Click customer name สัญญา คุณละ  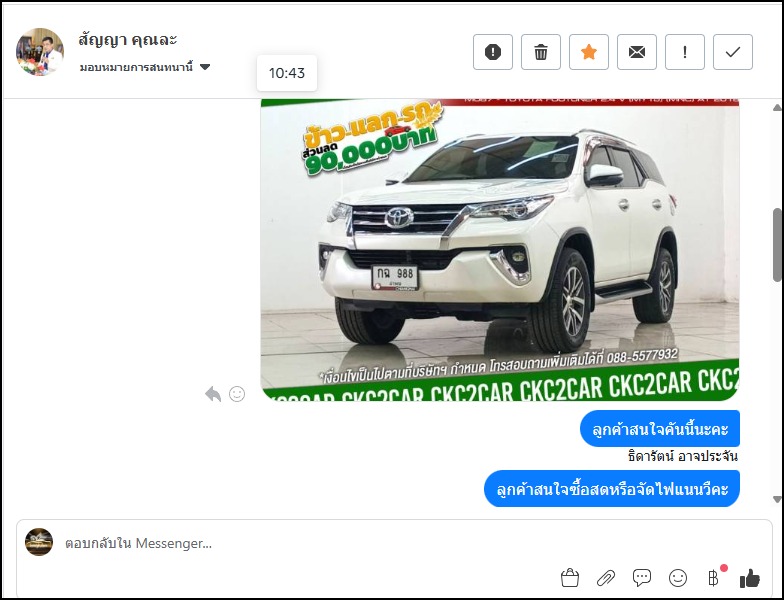pos(128,40)
